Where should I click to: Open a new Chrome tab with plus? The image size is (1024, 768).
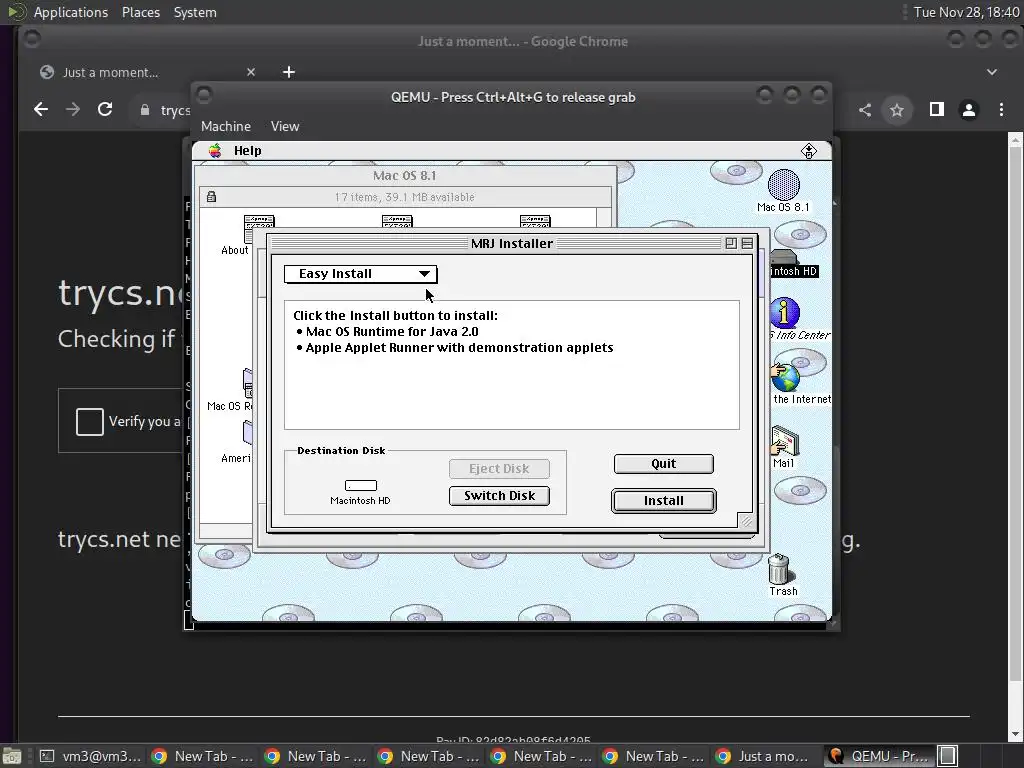(289, 72)
